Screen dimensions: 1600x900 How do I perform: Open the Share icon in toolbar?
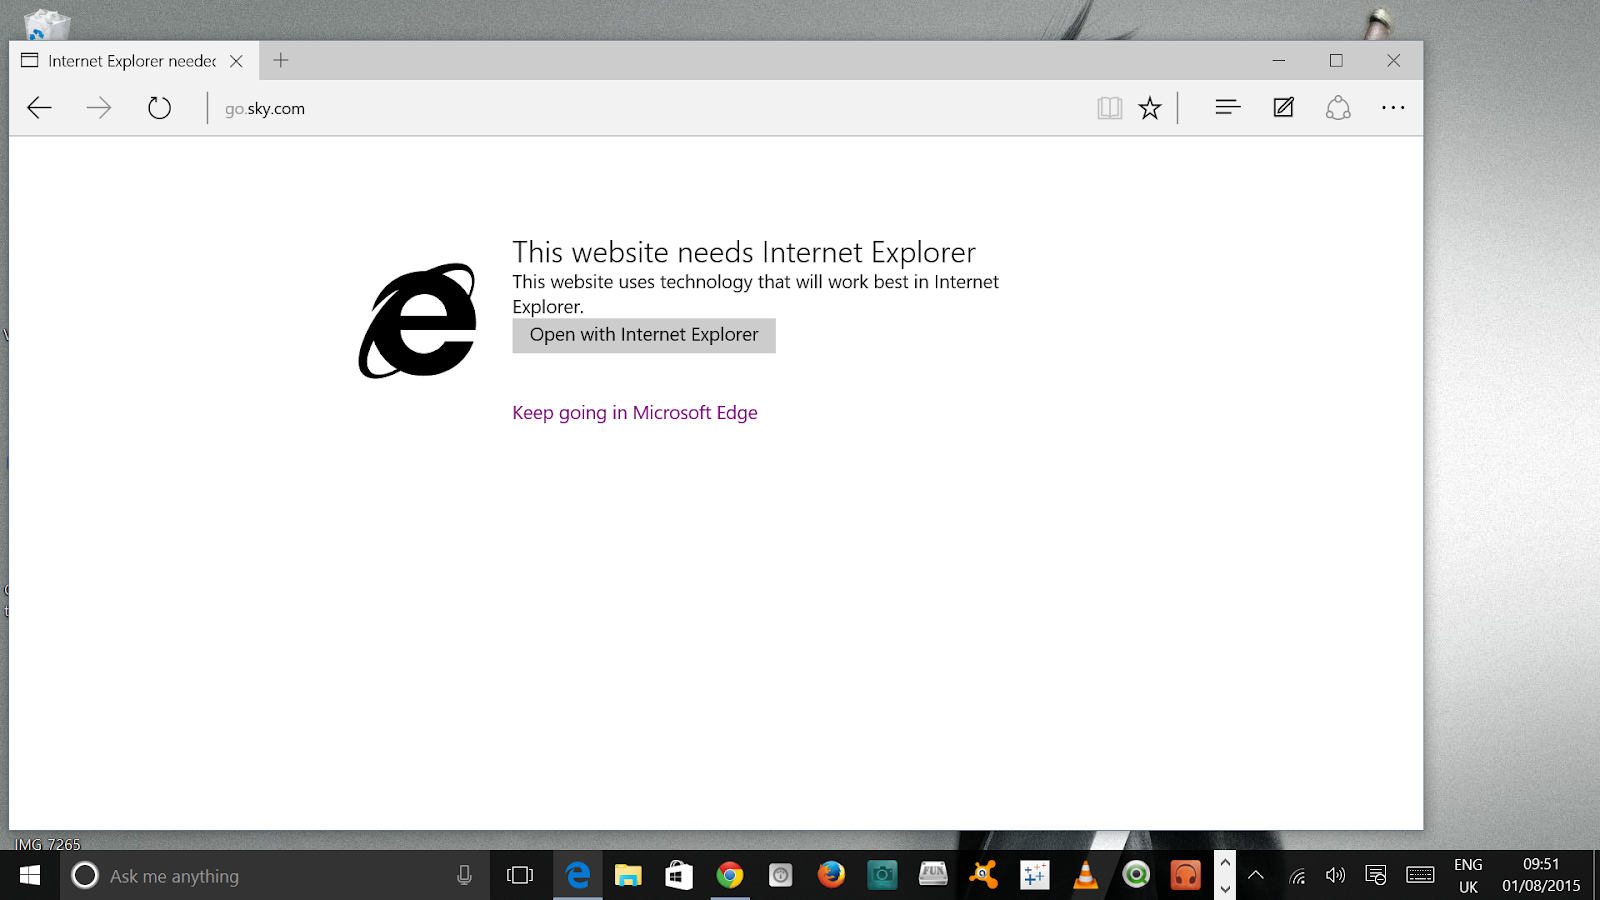(x=1338, y=107)
